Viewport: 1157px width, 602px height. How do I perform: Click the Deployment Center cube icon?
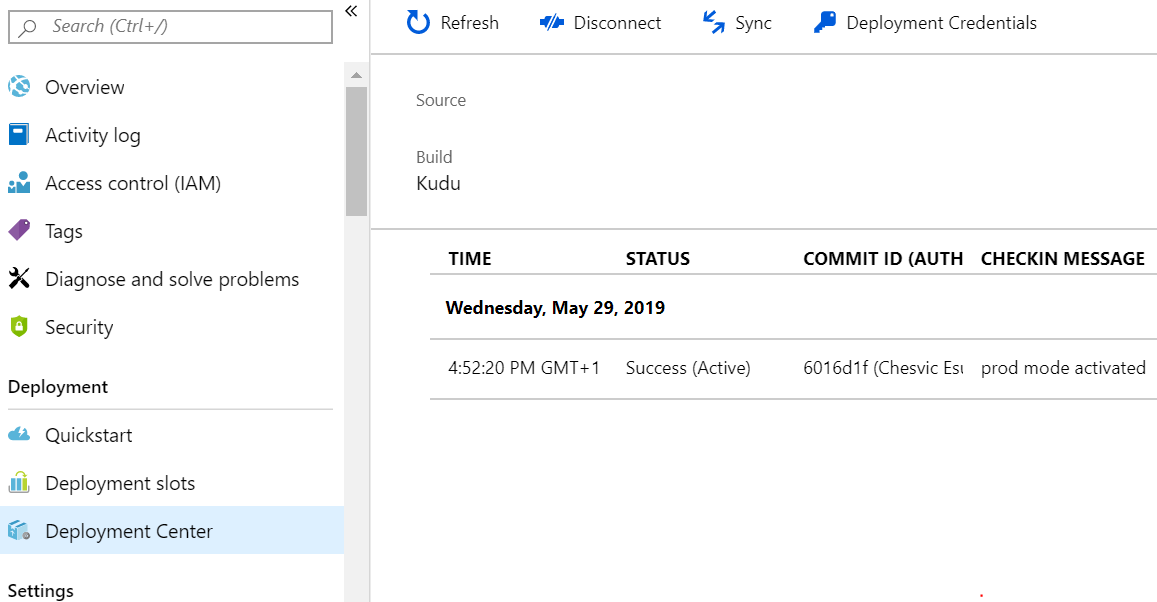click(19, 530)
